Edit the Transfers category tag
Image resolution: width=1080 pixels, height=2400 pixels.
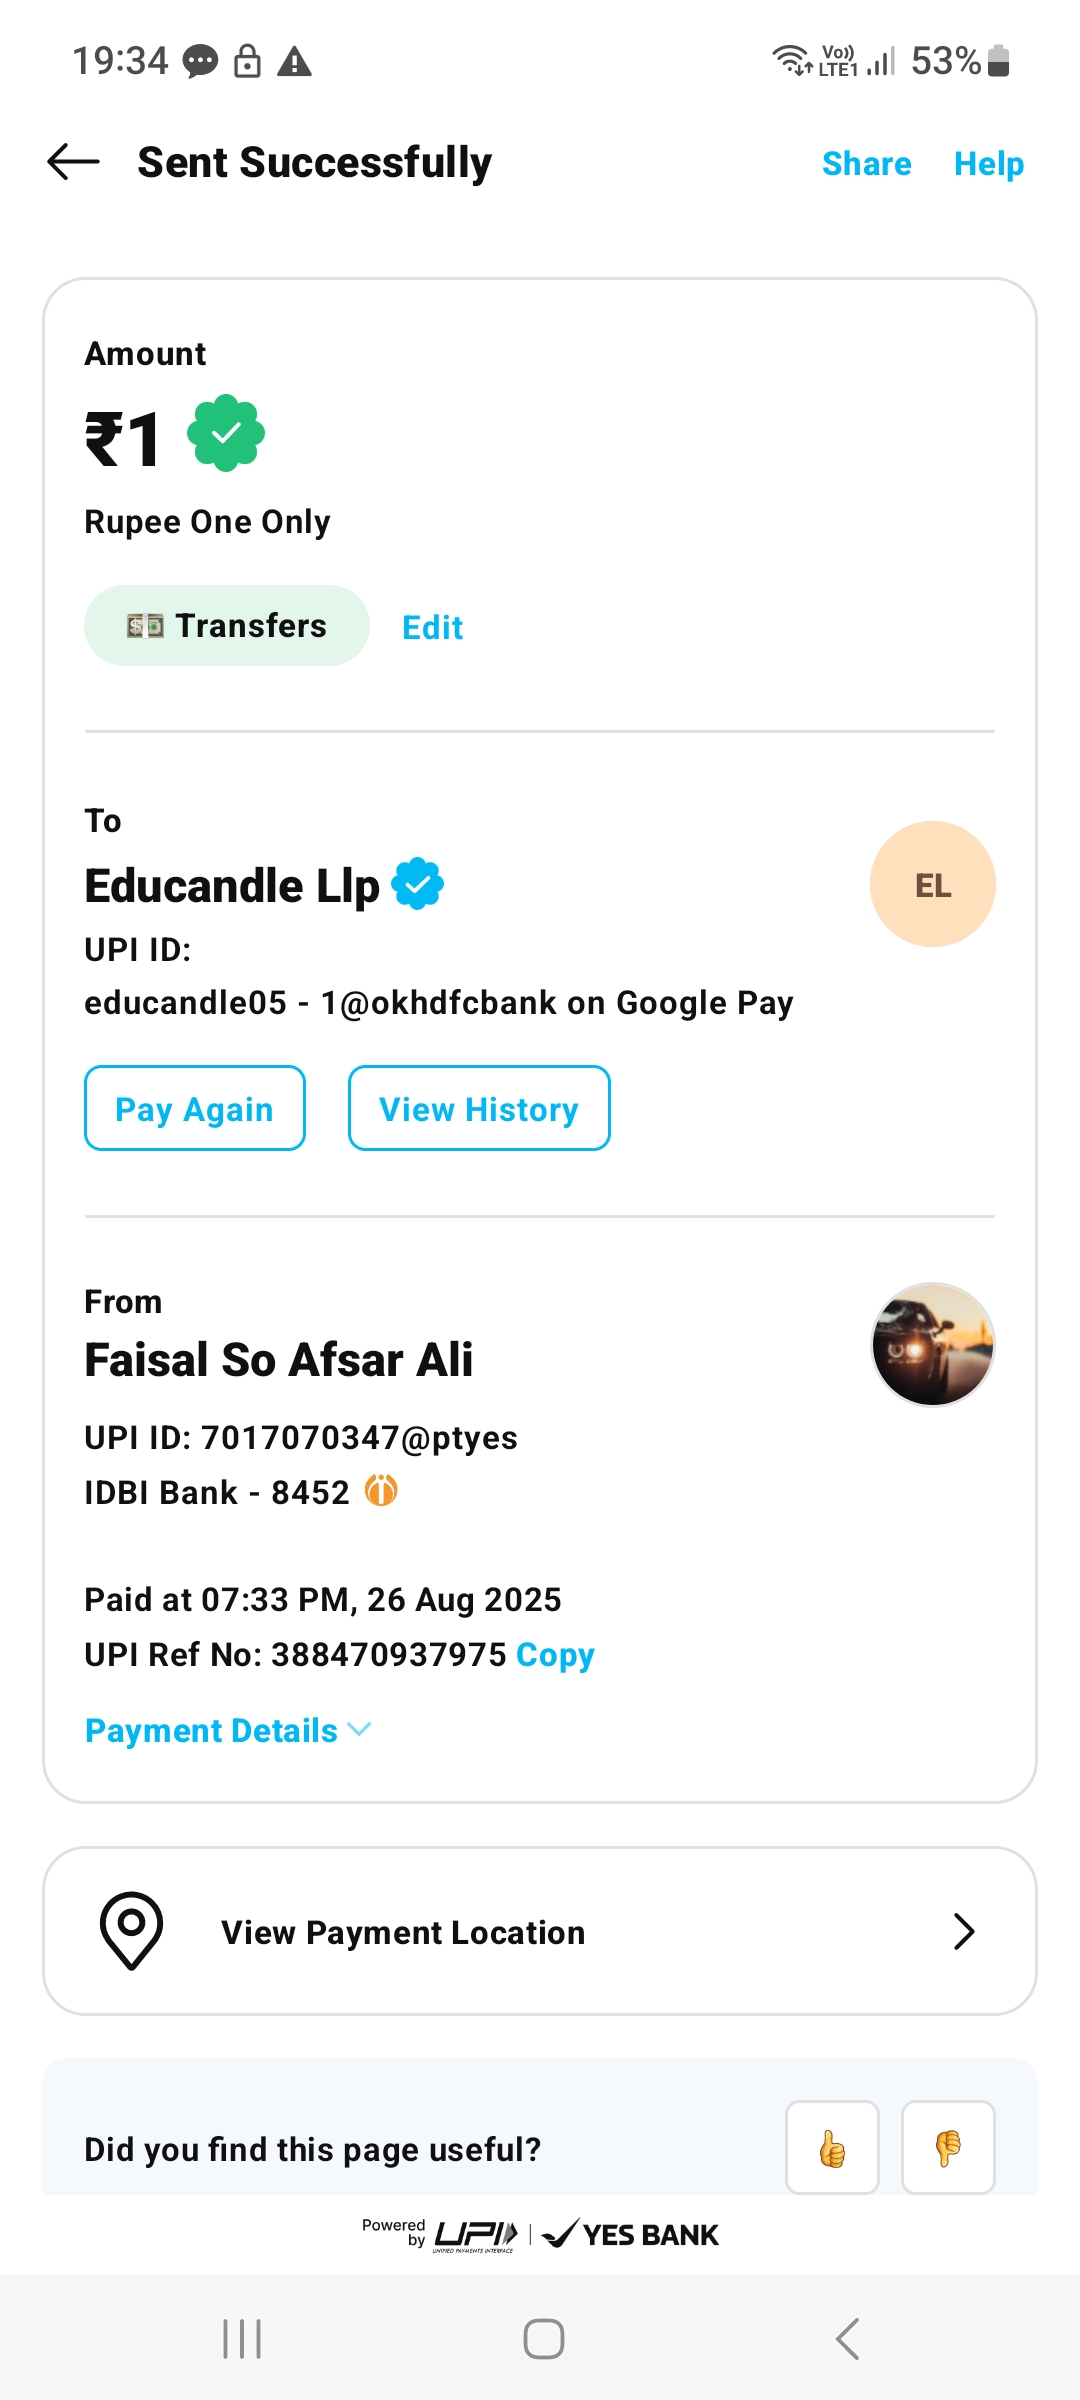(x=432, y=627)
